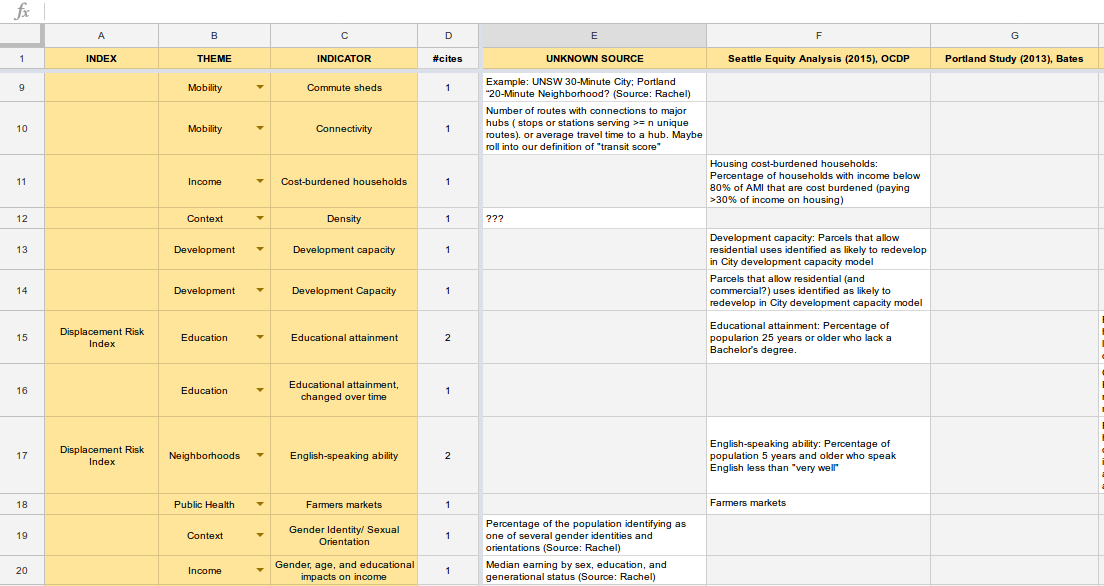
Task: Click the UNKNOWN SOURCE header cell
Action: click(x=594, y=58)
